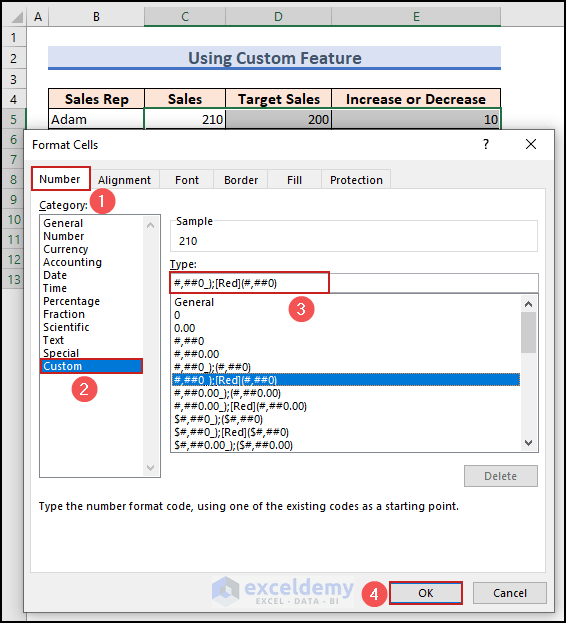Select row 13 header in the worksheet

[14, 279]
